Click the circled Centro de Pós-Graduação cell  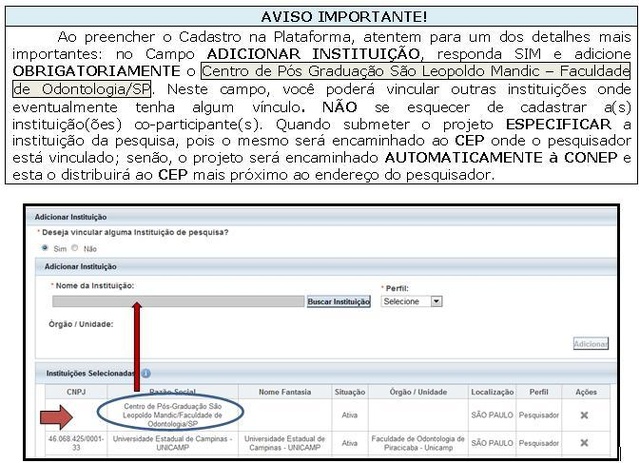[x=172, y=415]
